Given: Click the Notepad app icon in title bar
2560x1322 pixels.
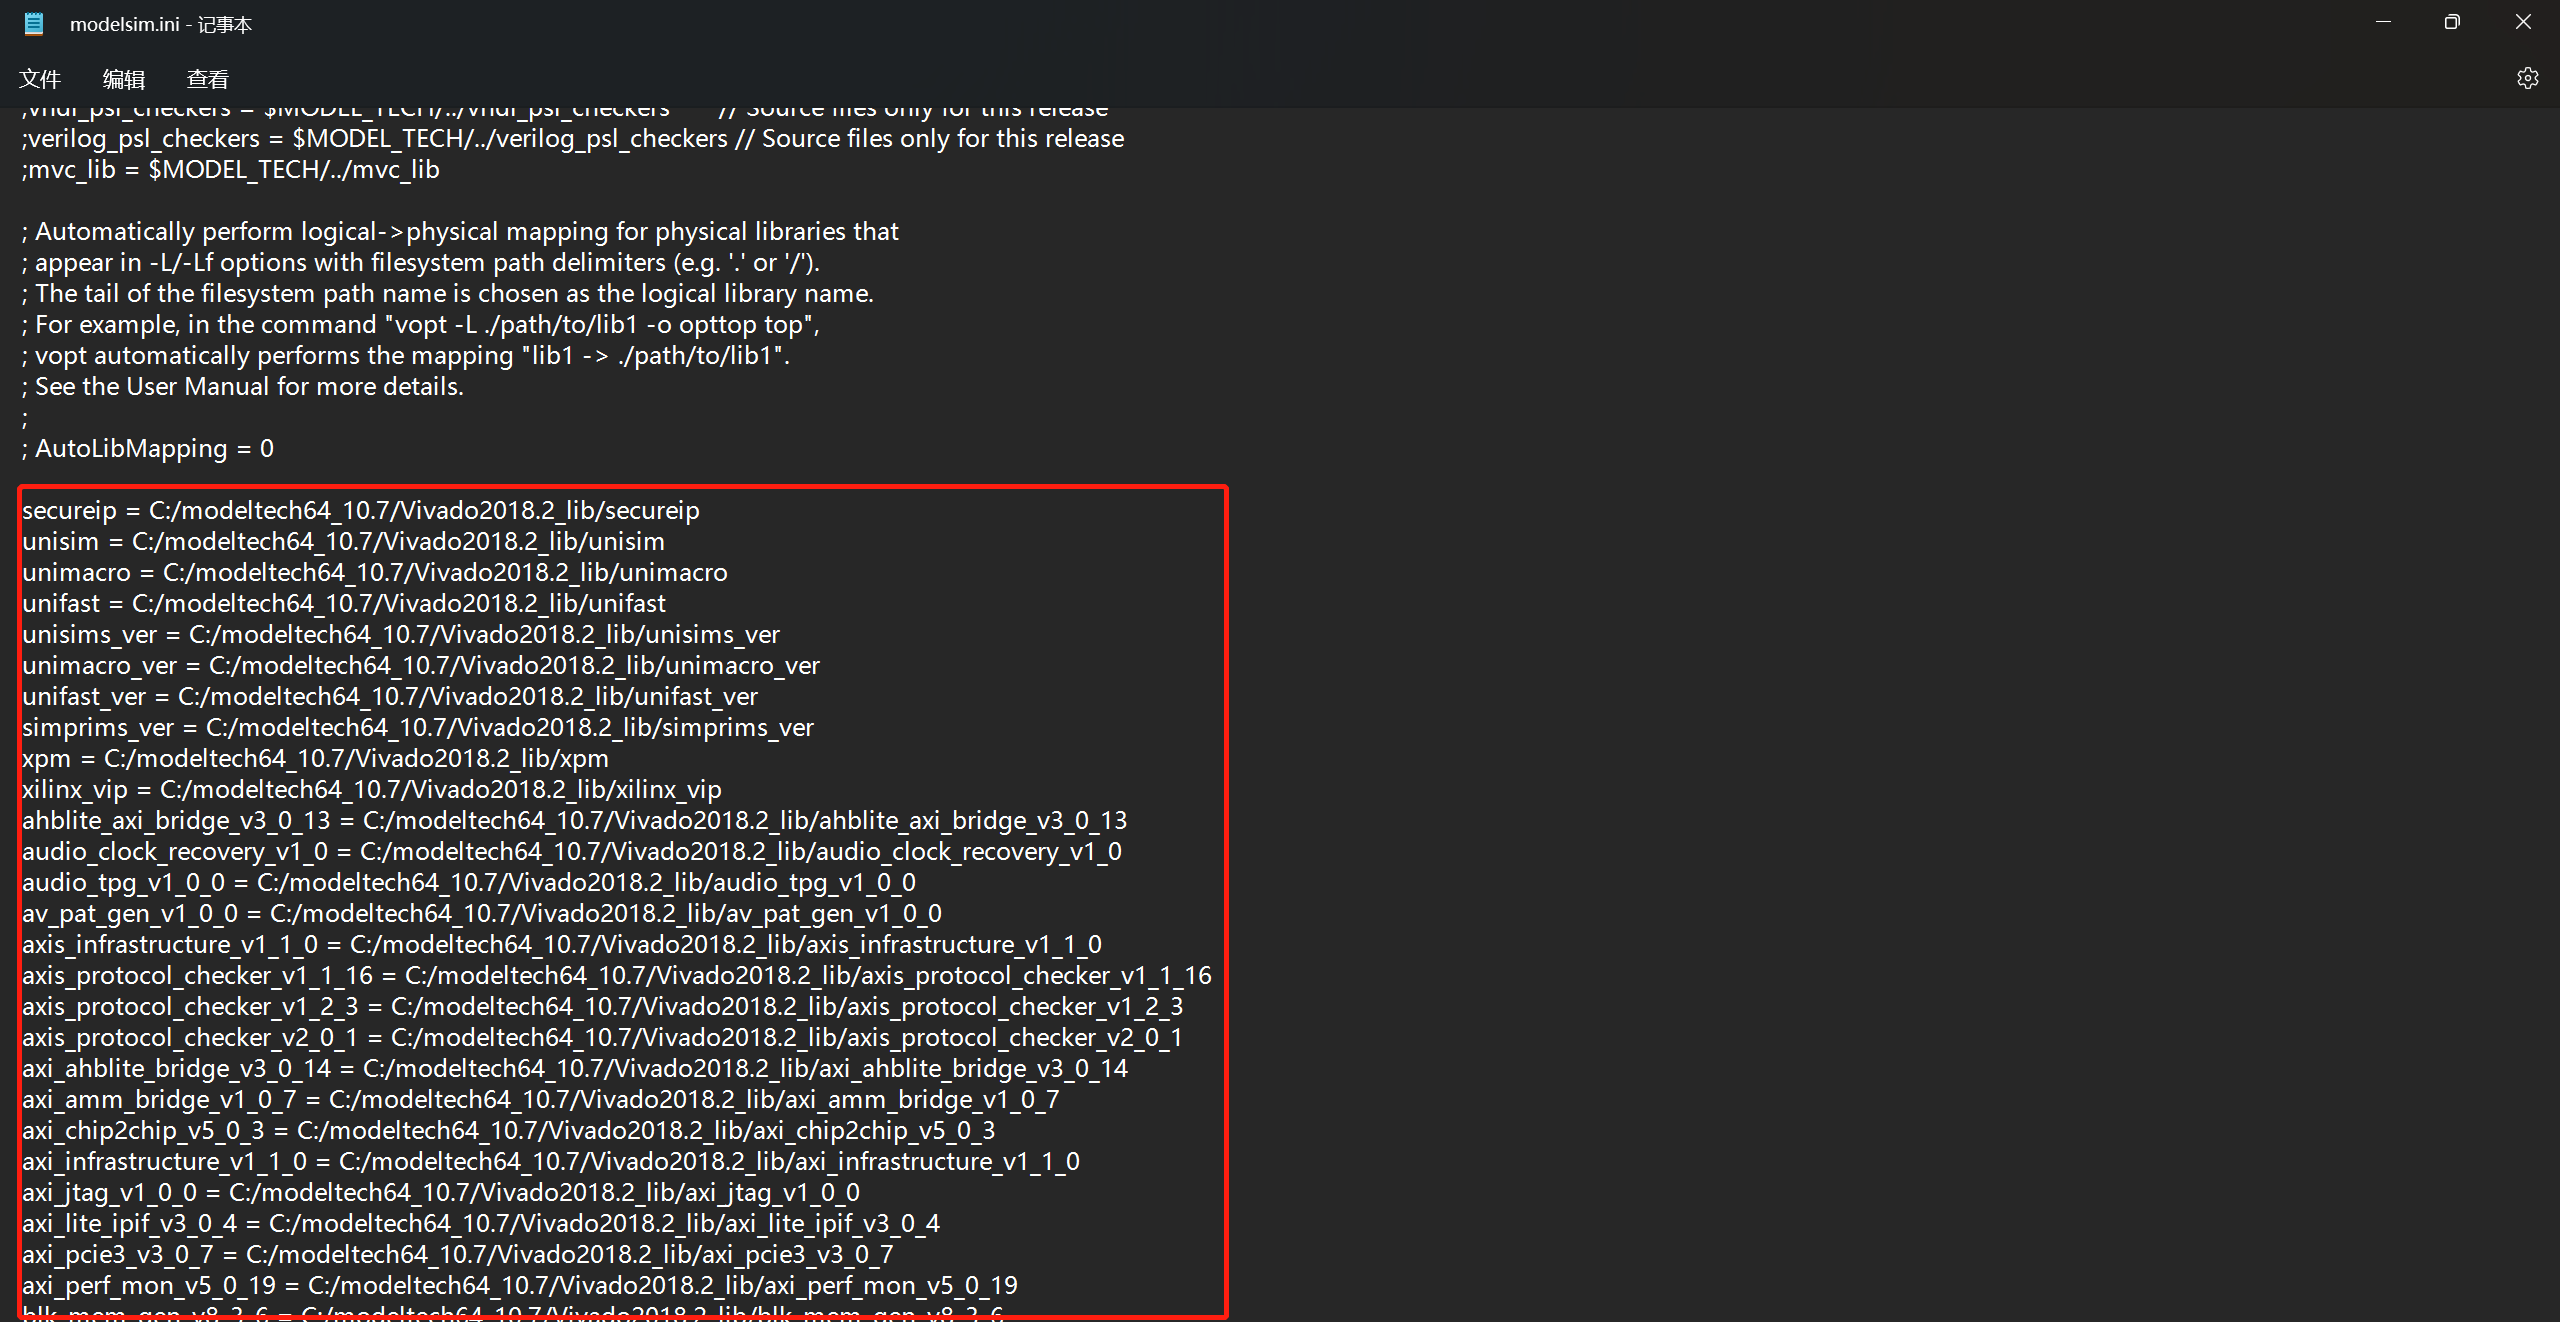Looking at the screenshot, I should 34,24.
